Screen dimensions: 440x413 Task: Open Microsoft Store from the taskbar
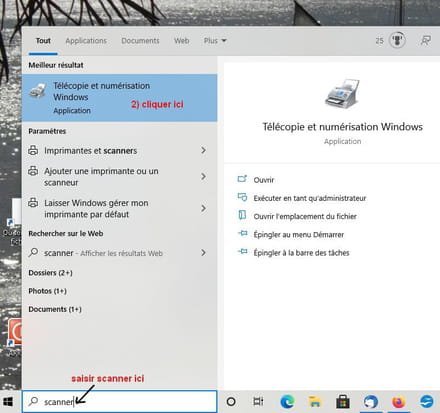(x=343, y=402)
